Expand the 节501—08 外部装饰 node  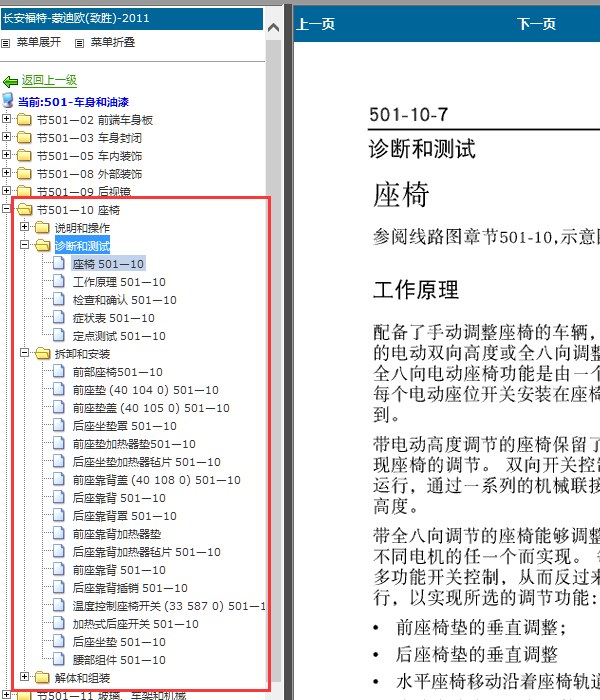[x=6, y=173]
